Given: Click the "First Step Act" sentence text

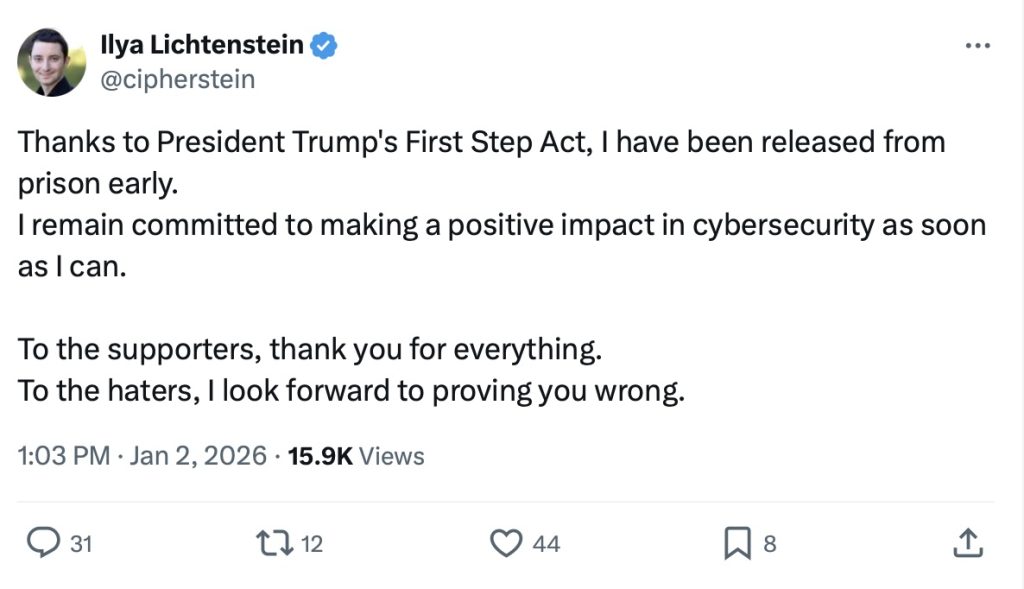Looking at the screenshot, I should (480, 142).
